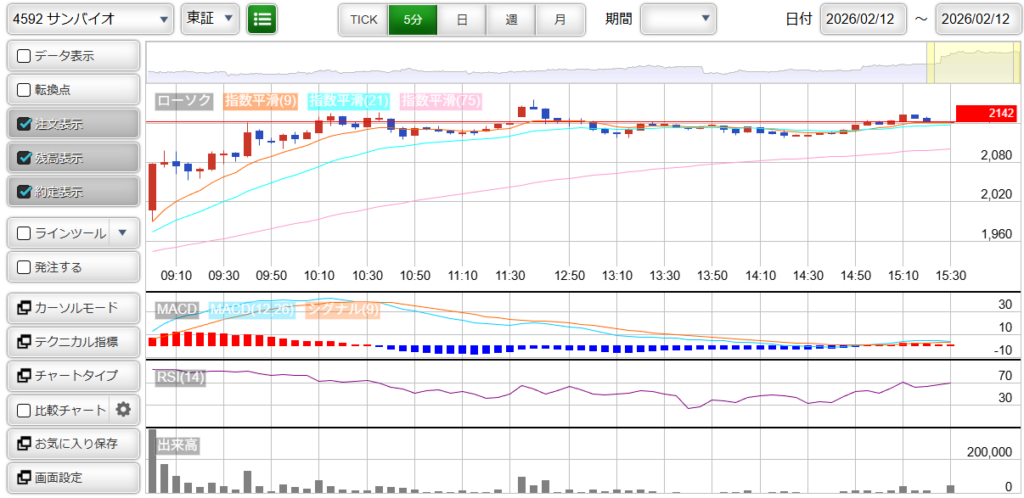Switch to the TICK chart tab

(363, 19)
